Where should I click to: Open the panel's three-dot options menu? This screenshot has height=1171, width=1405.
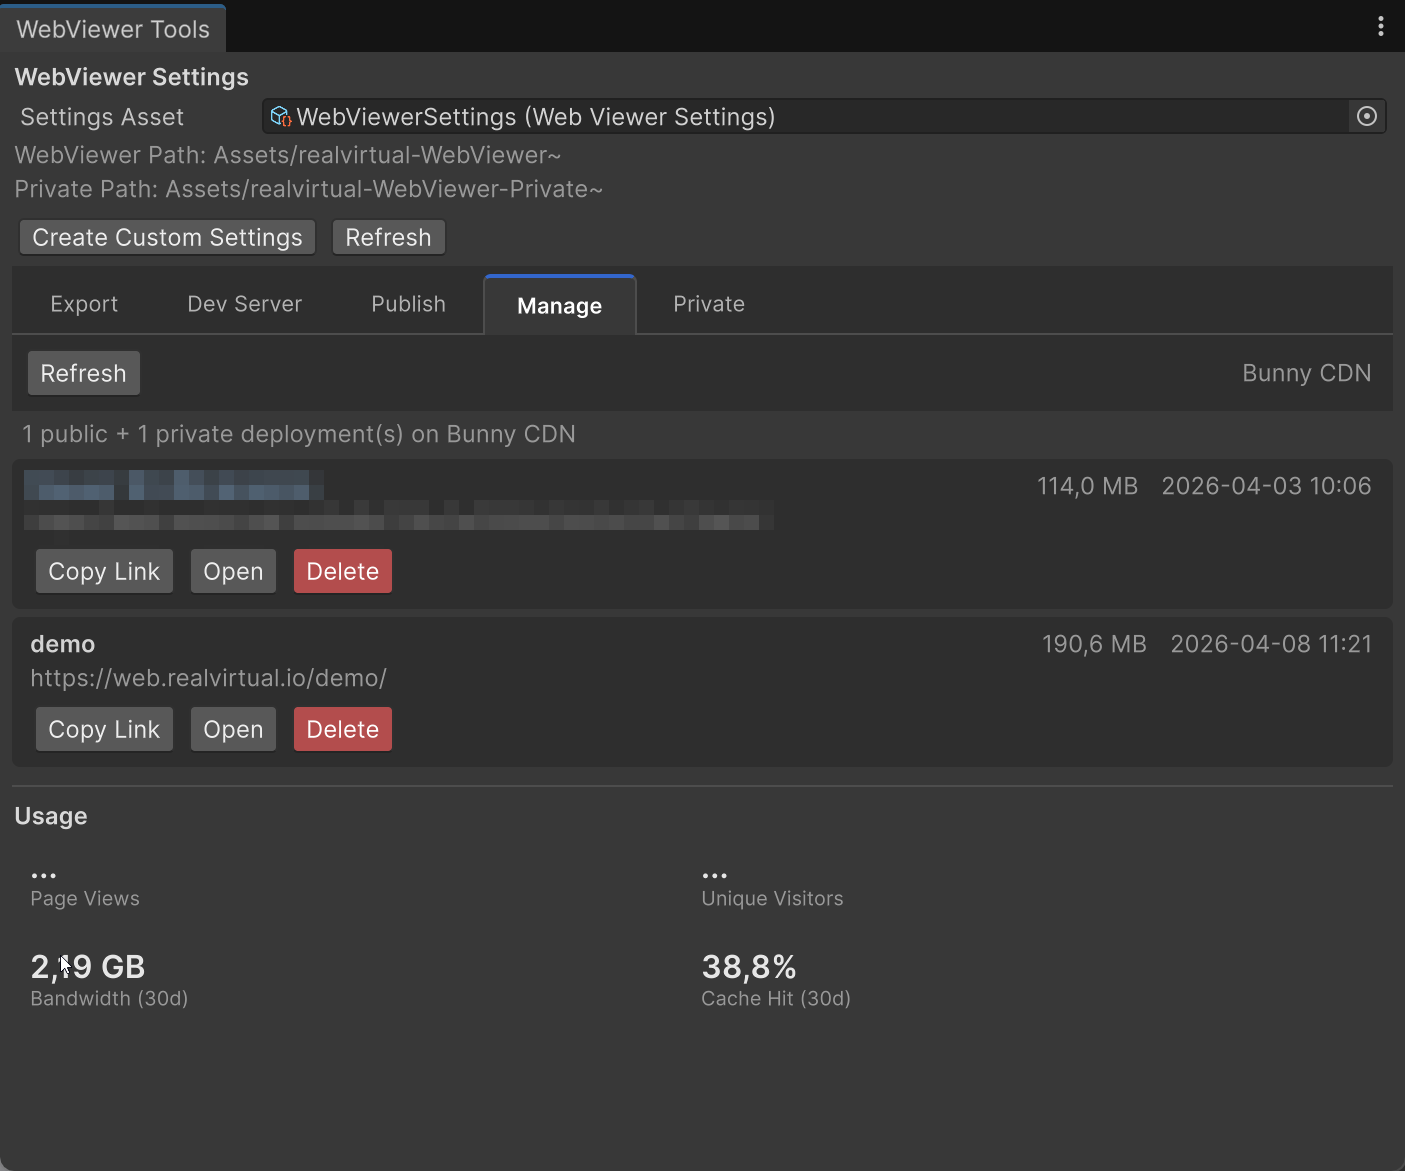coord(1380,27)
